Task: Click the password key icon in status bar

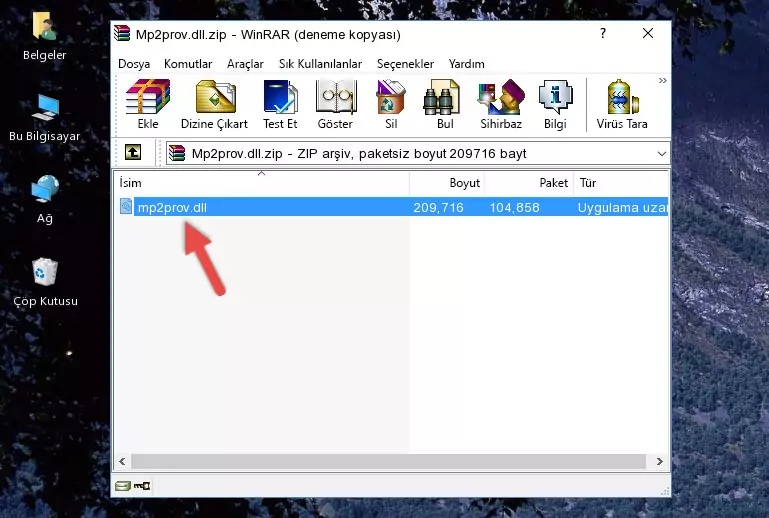Action: pyautogui.click(x=142, y=486)
